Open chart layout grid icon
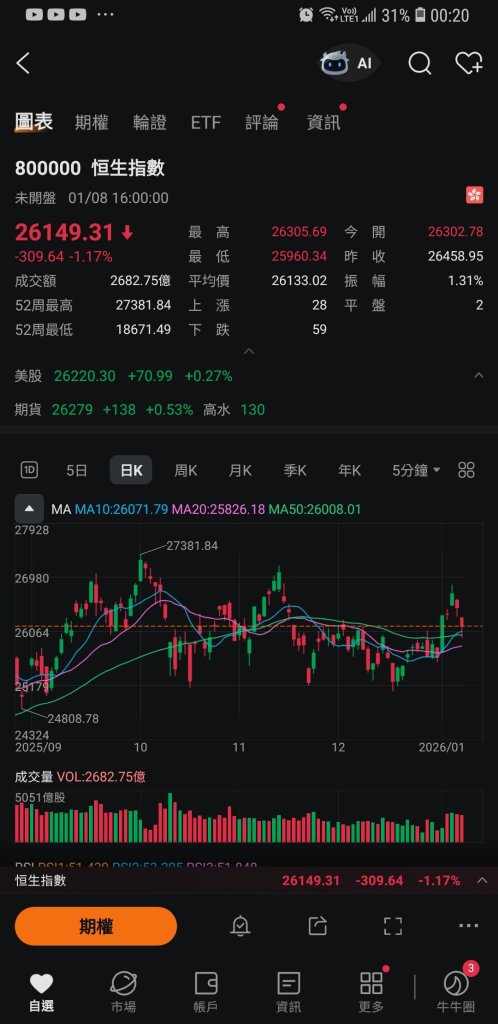The height and width of the screenshot is (1024, 498). coord(466,470)
